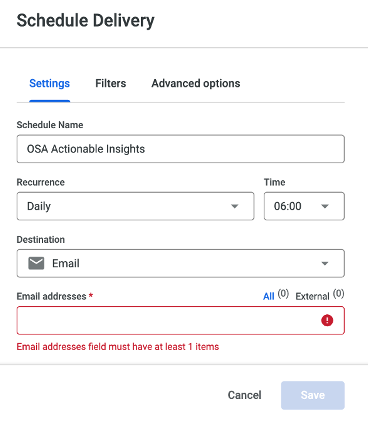Open the Recurrence dropdown set to Daily
Viewport: 368px width, 424px height.
pos(135,206)
